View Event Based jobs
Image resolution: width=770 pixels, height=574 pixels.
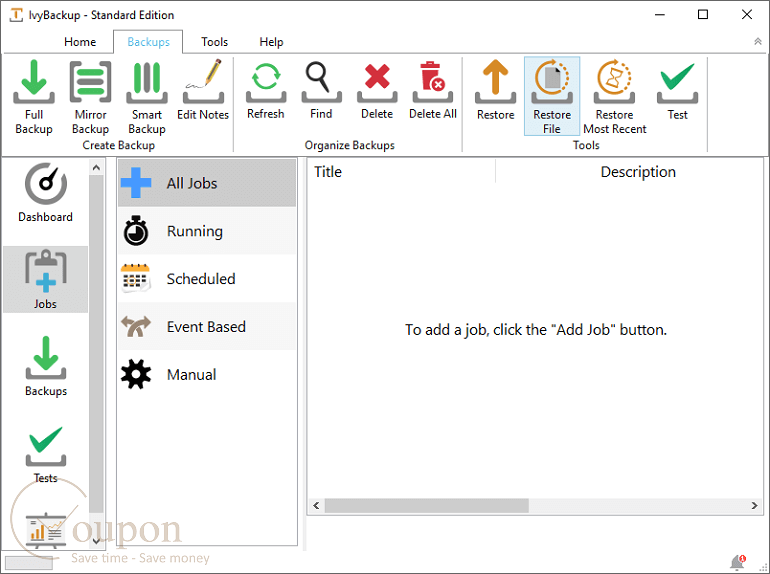pos(207,327)
